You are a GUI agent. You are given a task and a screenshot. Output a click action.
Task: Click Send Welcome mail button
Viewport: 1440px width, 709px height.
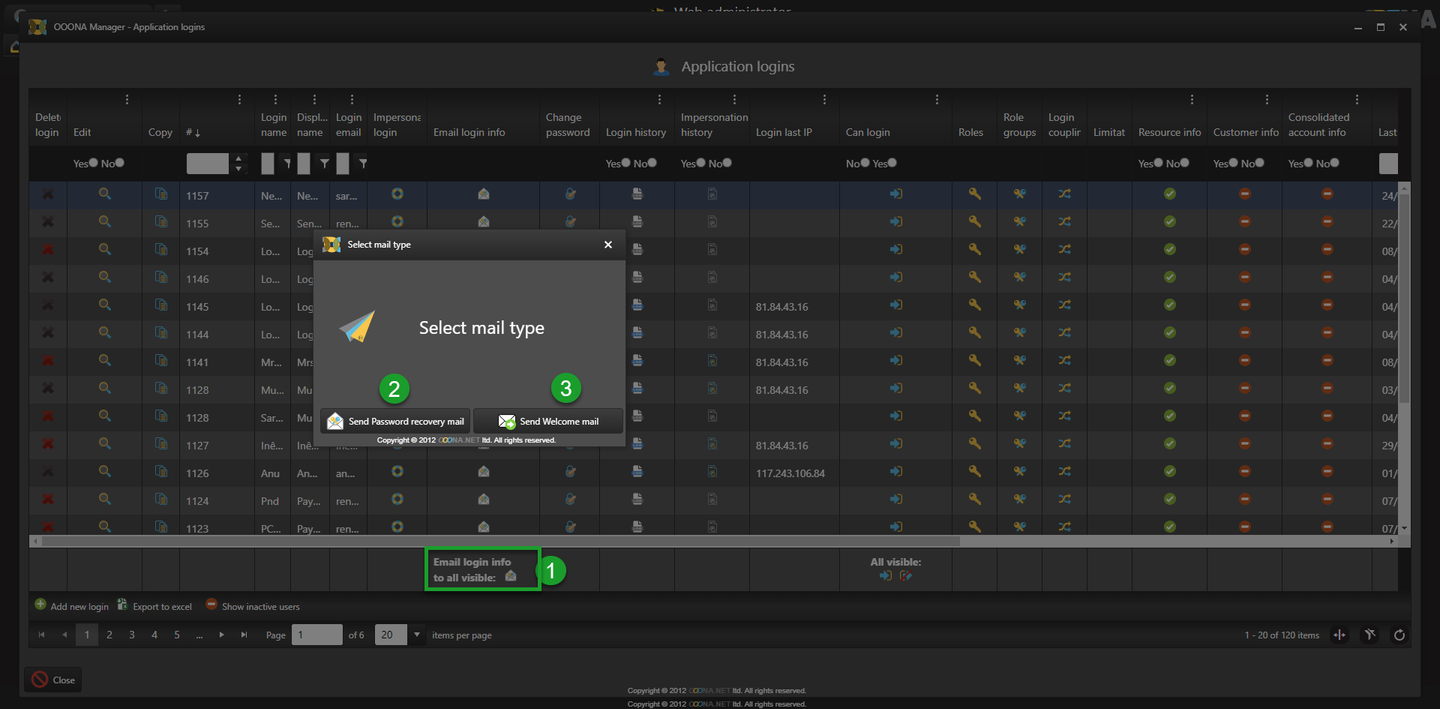[x=548, y=421]
